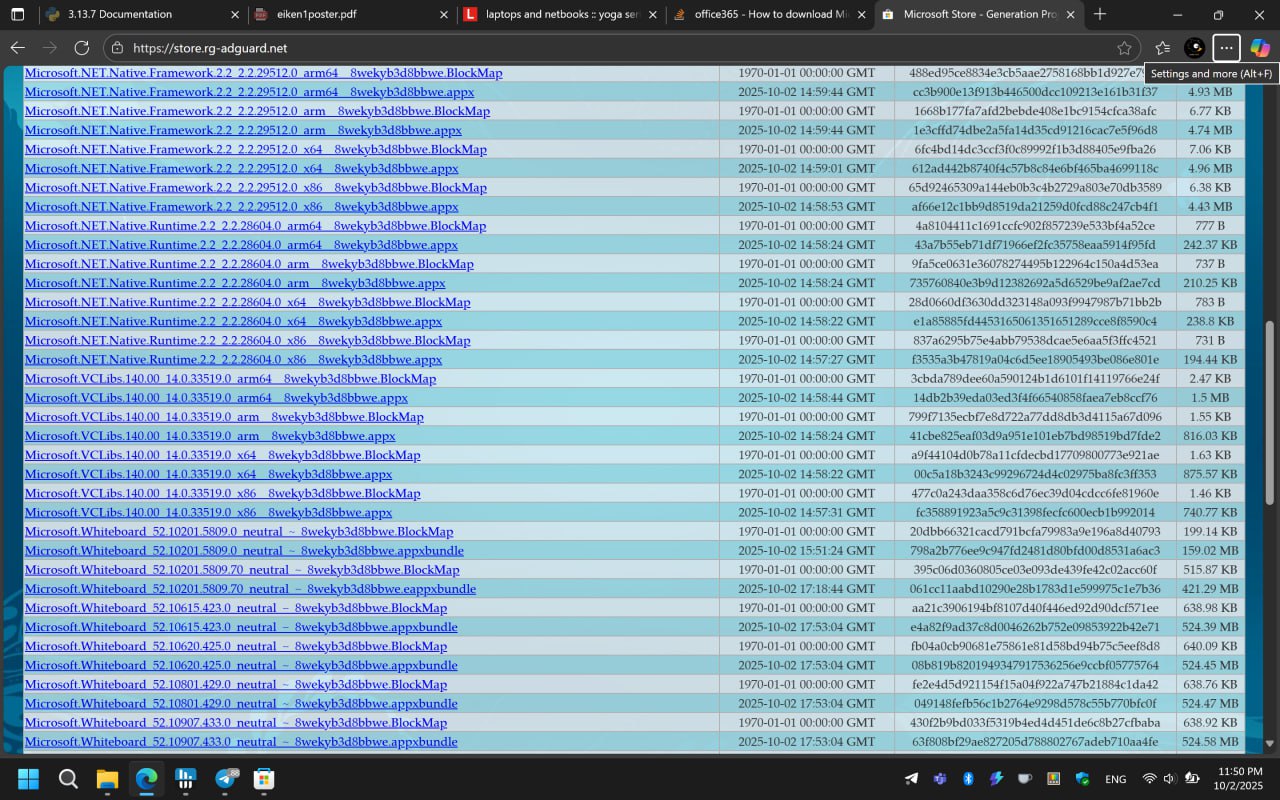Viewport: 1280px width, 800px height.
Task: Click the address bar URL field
Action: coord(600,48)
